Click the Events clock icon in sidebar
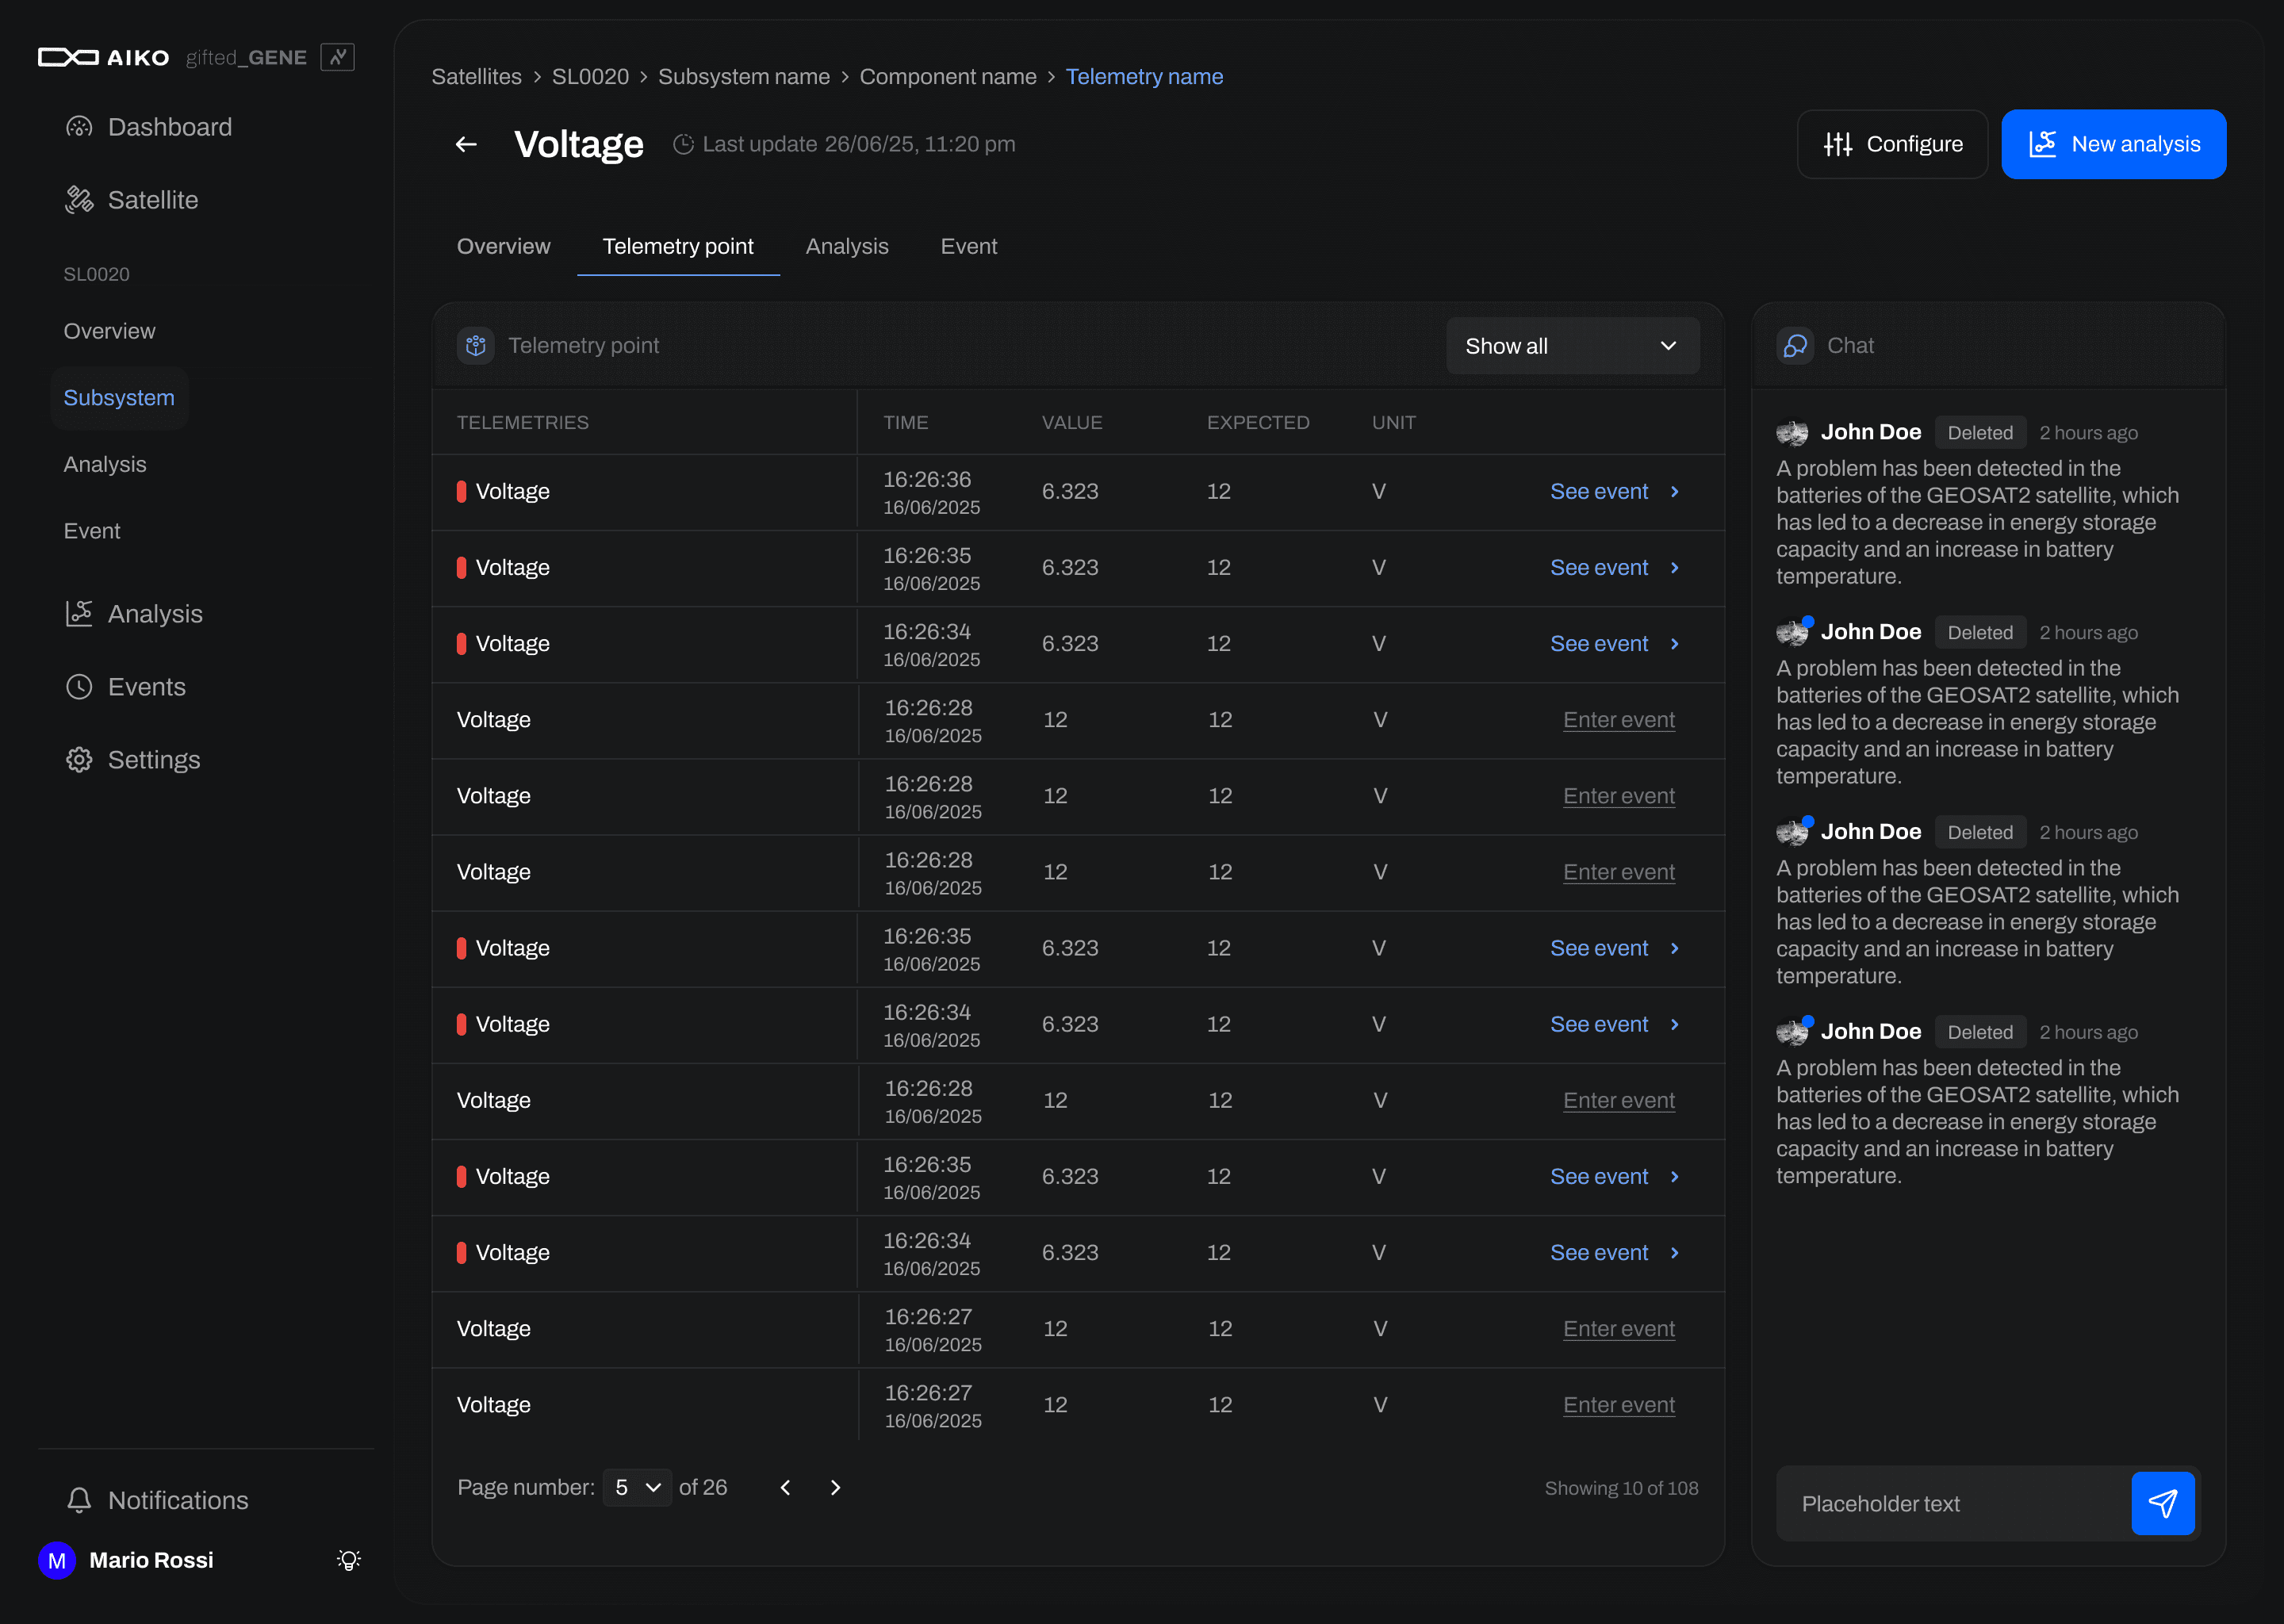The width and height of the screenshot is (2284, 1624). pyautogui.click(x=79, y=687)
